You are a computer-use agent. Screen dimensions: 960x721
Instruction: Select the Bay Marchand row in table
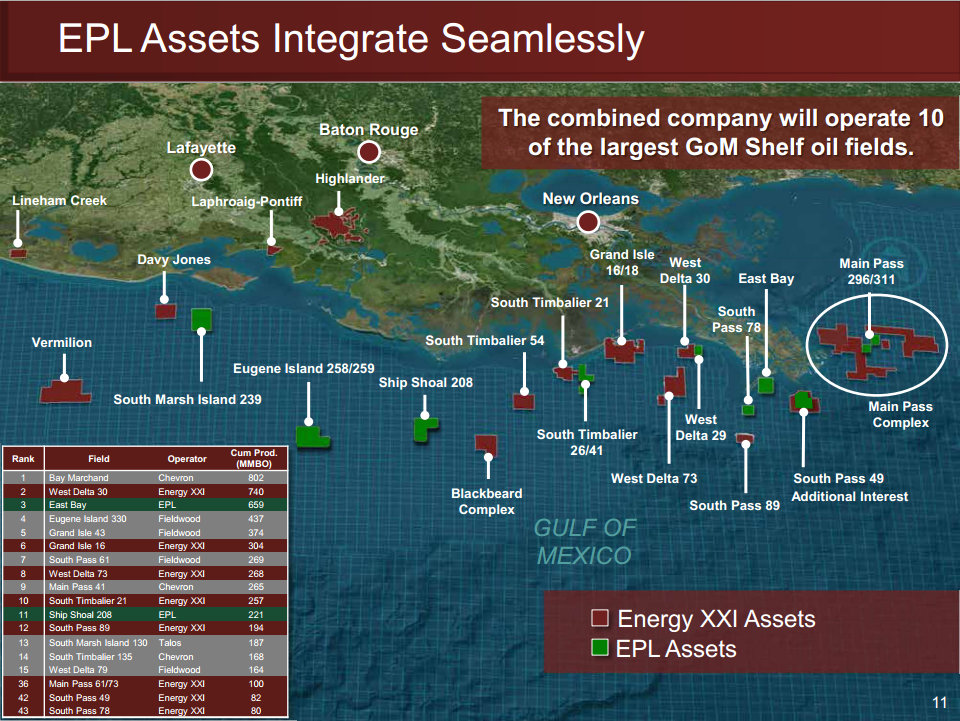pyautogui.click(x=146, y=478)
